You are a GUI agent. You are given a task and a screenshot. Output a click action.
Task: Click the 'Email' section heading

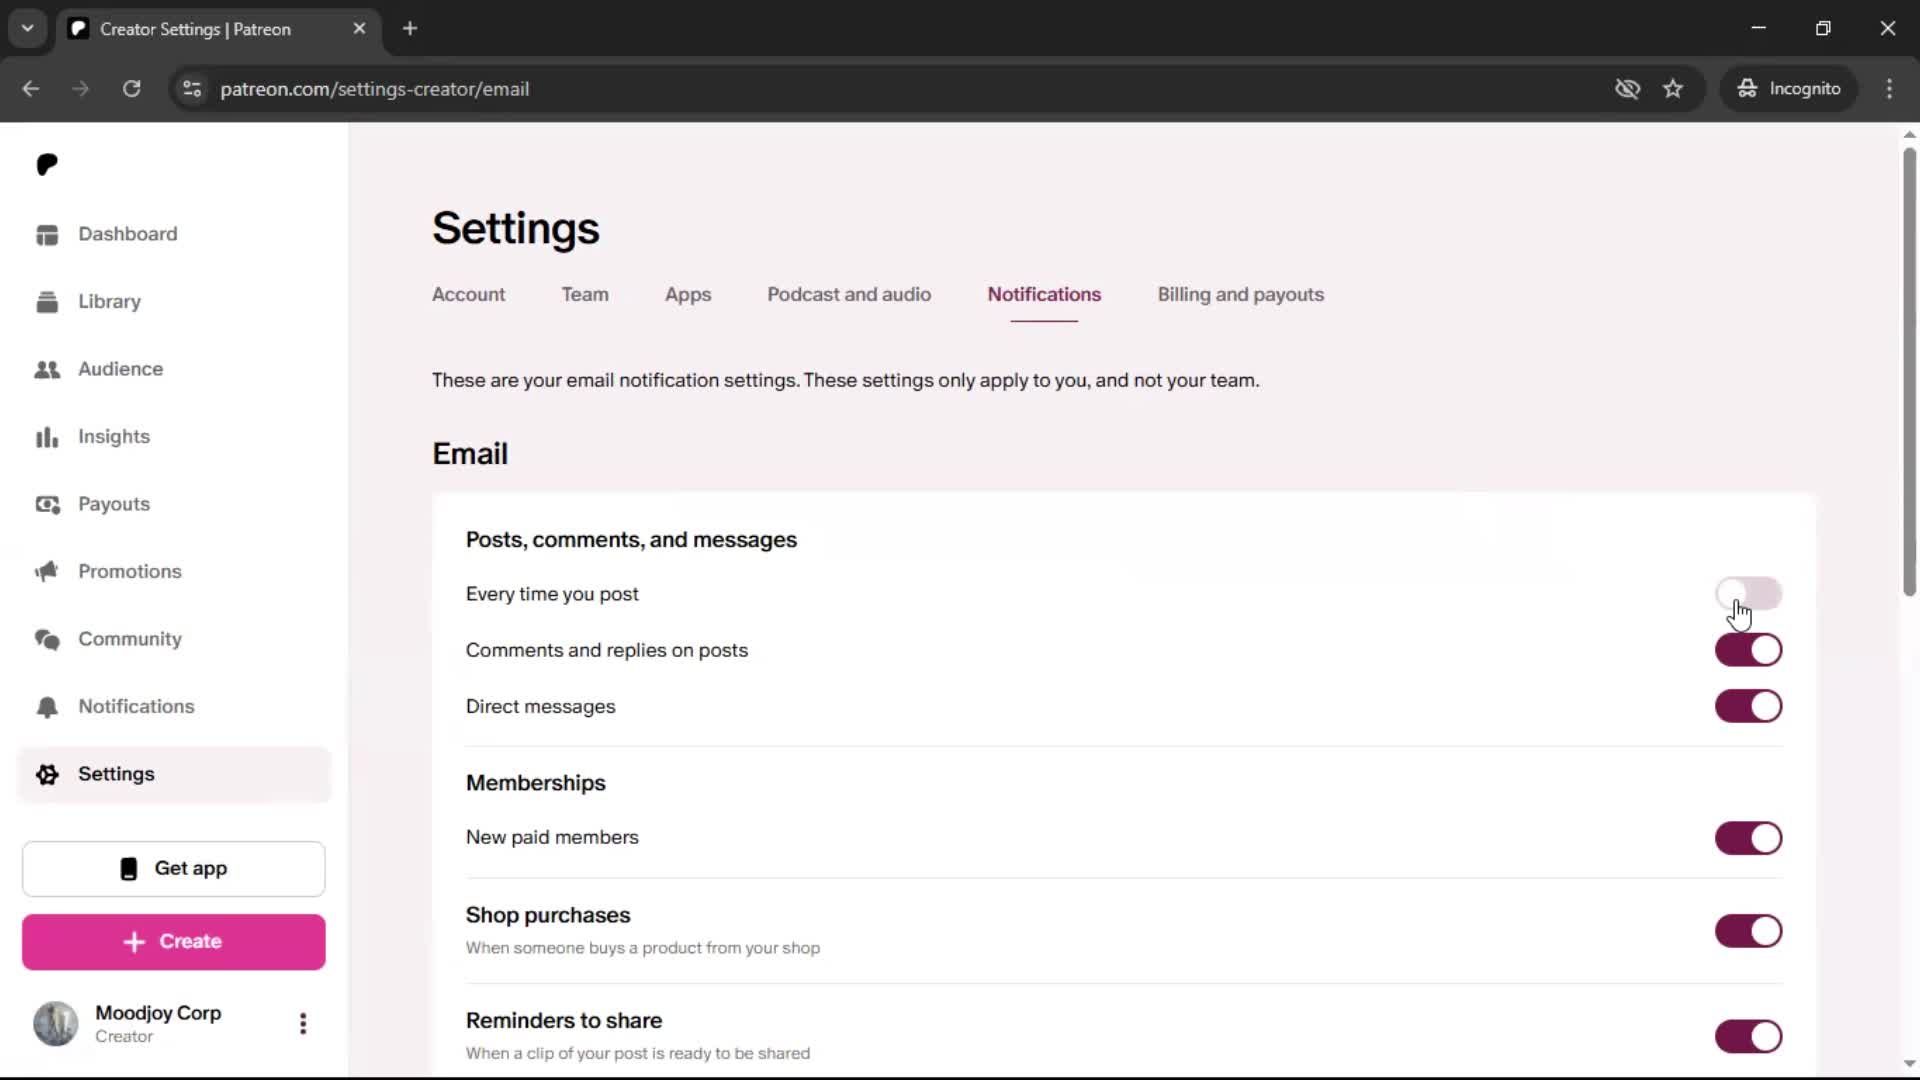tap(470, 454)
